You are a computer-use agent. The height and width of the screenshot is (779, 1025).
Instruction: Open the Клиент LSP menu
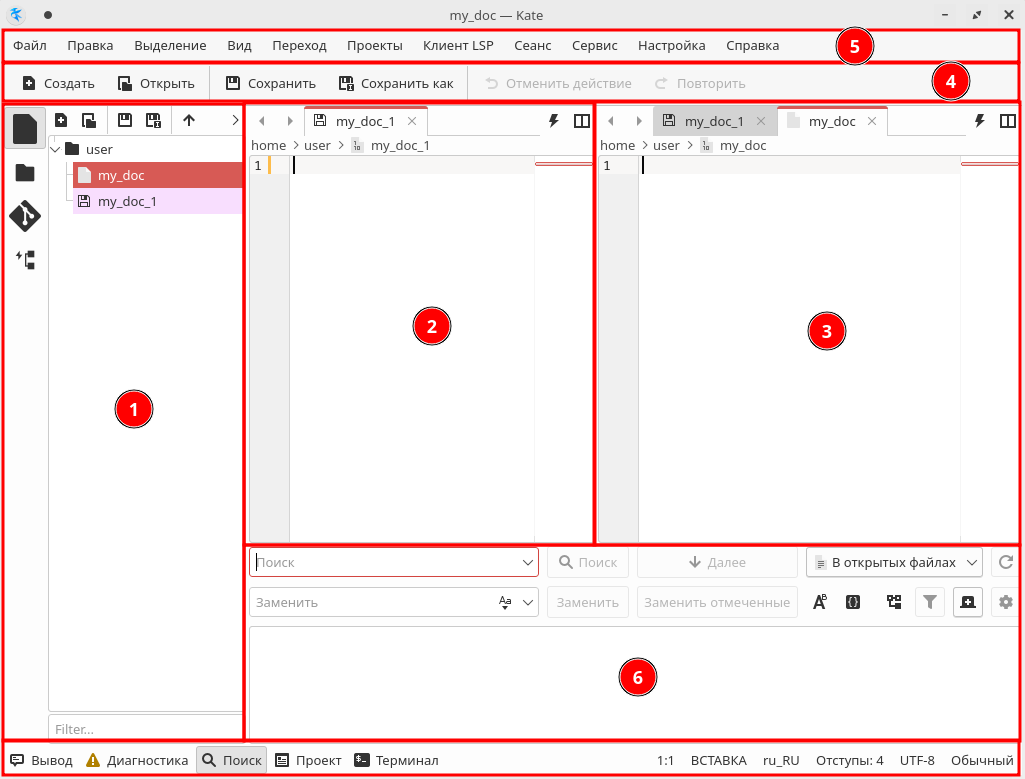click(x=458, y=45)
